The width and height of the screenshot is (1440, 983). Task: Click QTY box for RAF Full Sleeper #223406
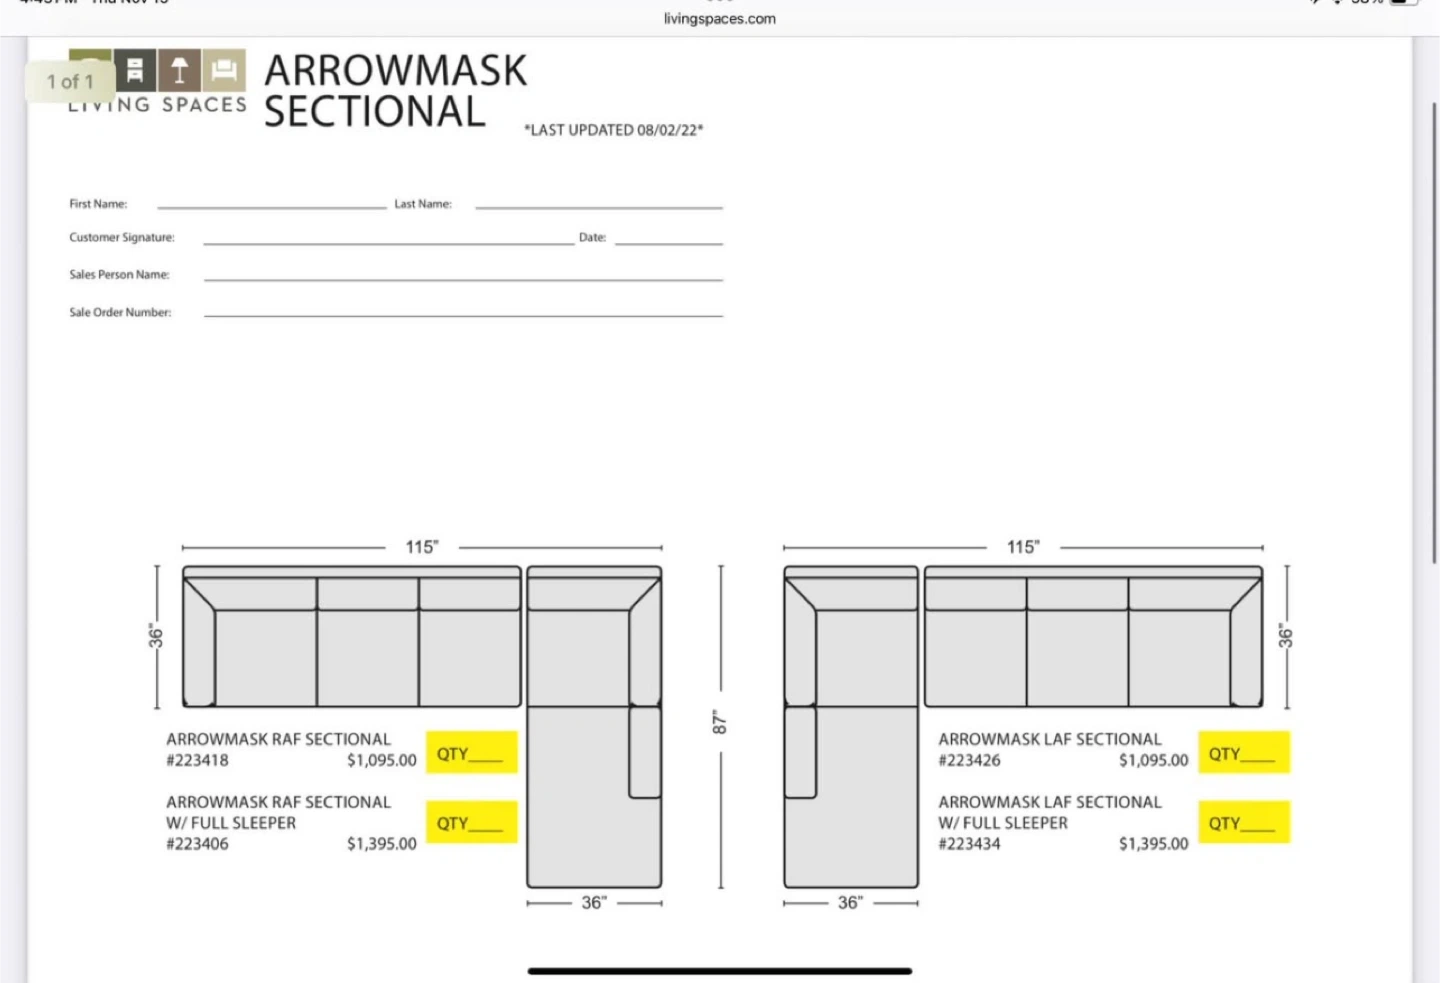point(471,823)
